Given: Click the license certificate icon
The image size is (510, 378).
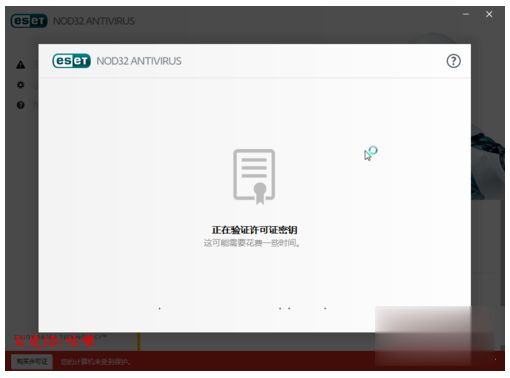Looking at the screenshot, I should tap(254, 176).
